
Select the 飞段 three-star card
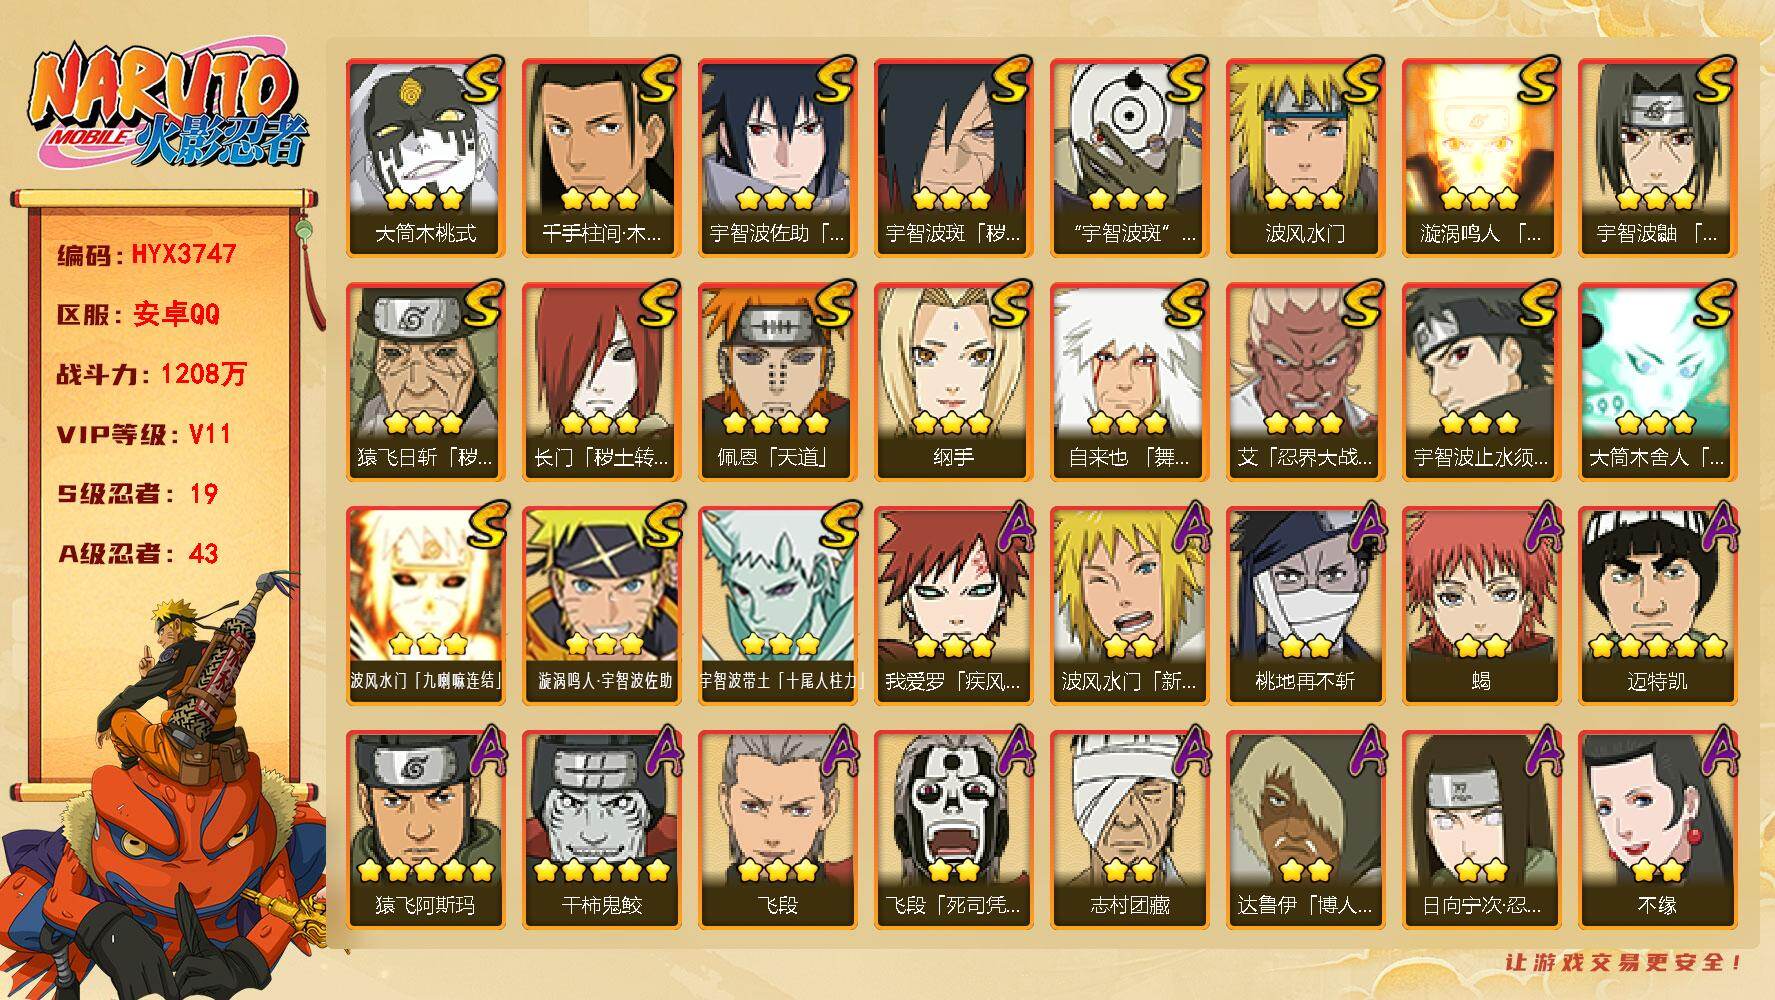(x=778, y=829)
